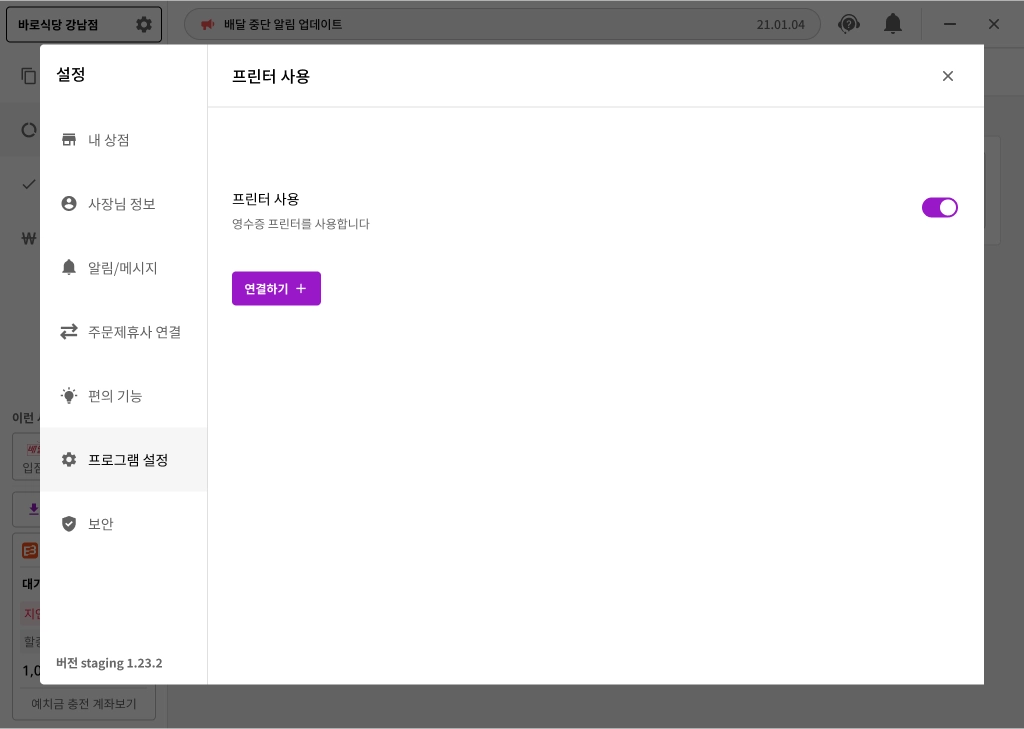The height and width of the screenshot is (729, 1024).
Task: Click the 버전 staging 1.23.2 text
Action: (109, 663)
